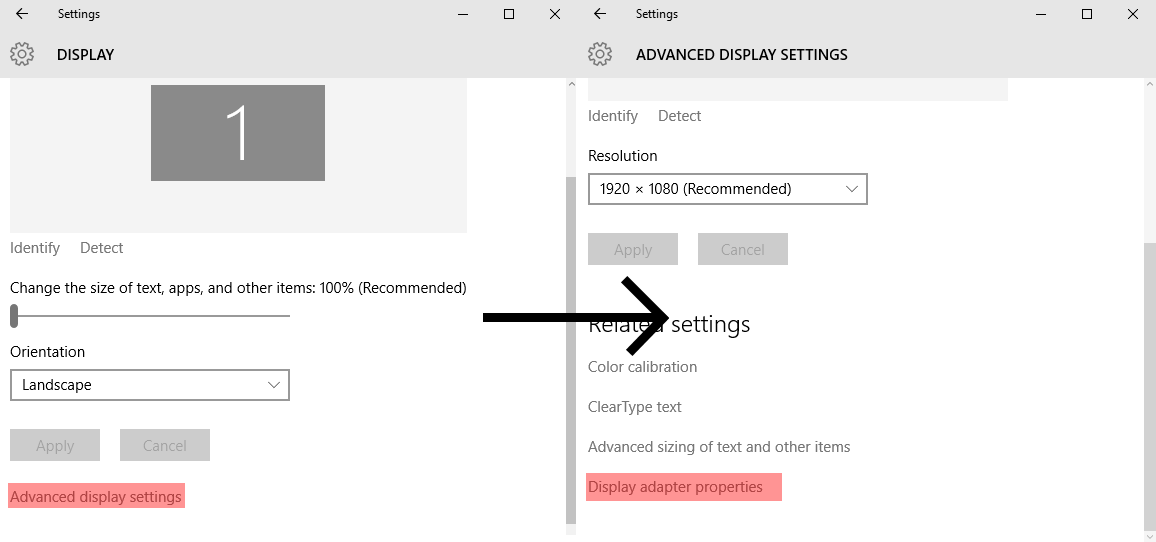Screen dimensions: 1156x542
Task: Click back arrow in Advanced Display Settings window
Action: [x=600, y=14]
